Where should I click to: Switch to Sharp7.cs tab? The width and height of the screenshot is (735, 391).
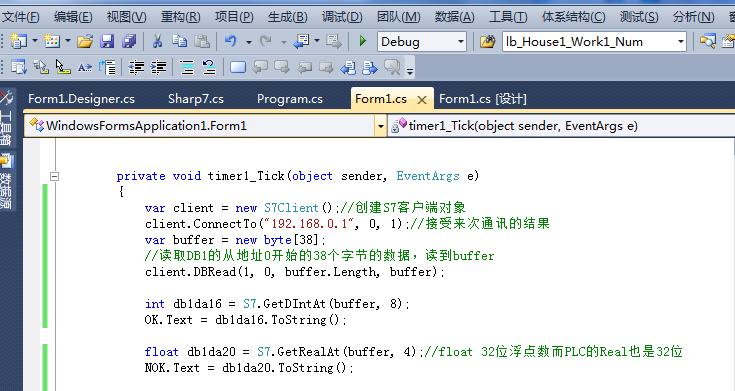click(195, 99)
